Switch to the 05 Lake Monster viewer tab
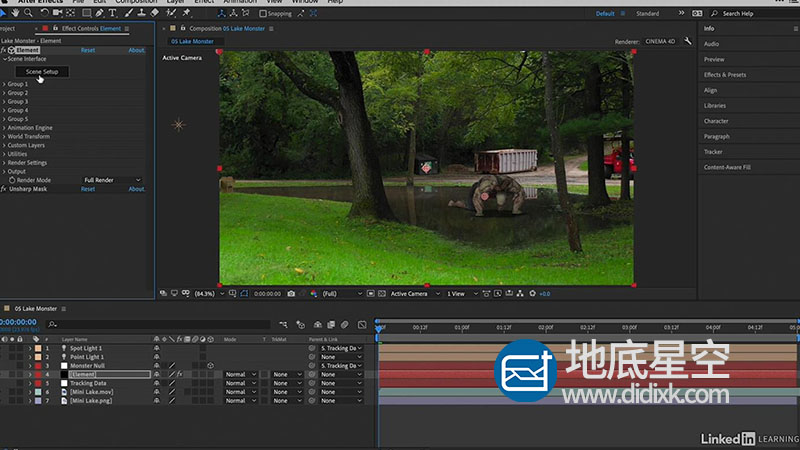This screenshot has height=450, width=800. tap(192, 41)
